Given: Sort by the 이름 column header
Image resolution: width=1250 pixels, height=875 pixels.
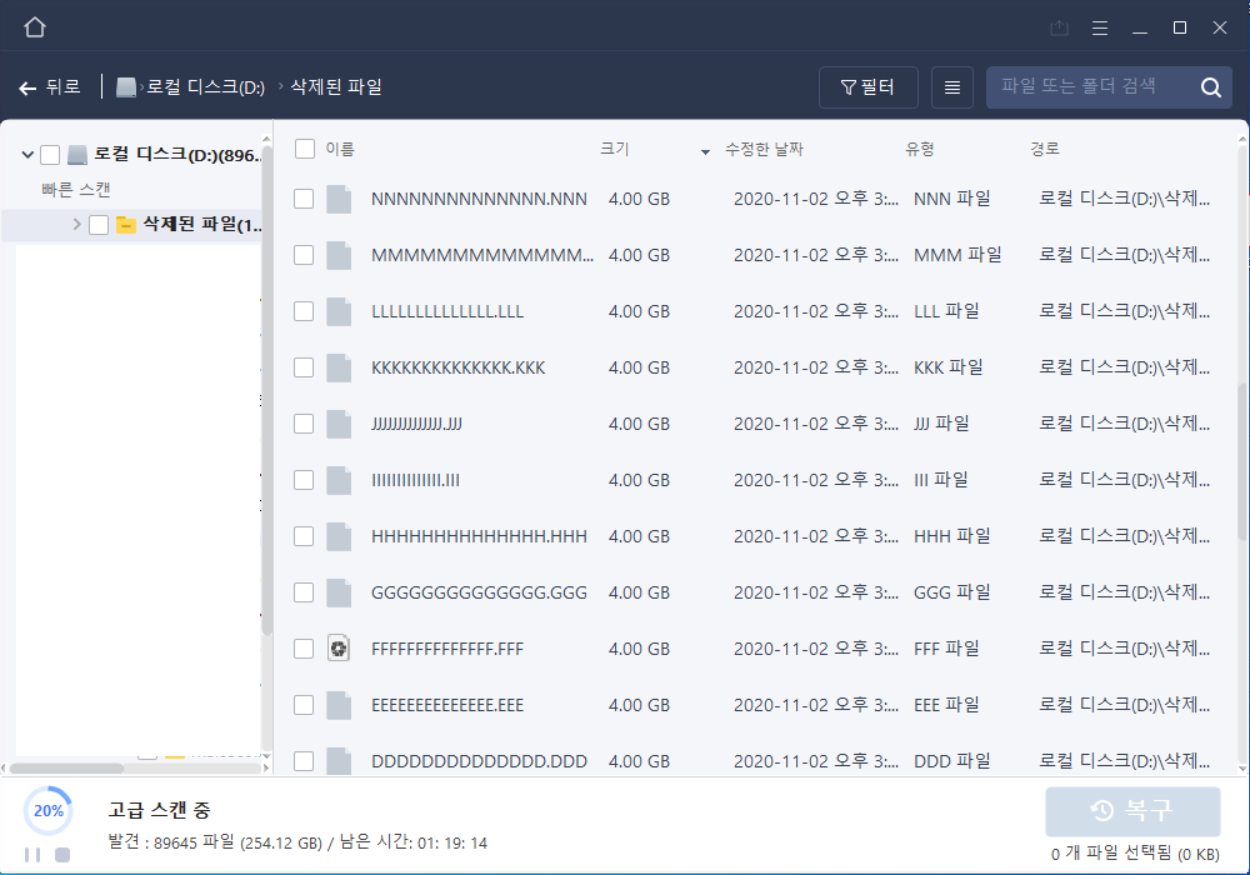Looking at the screenshot, I should coord(340,149).
